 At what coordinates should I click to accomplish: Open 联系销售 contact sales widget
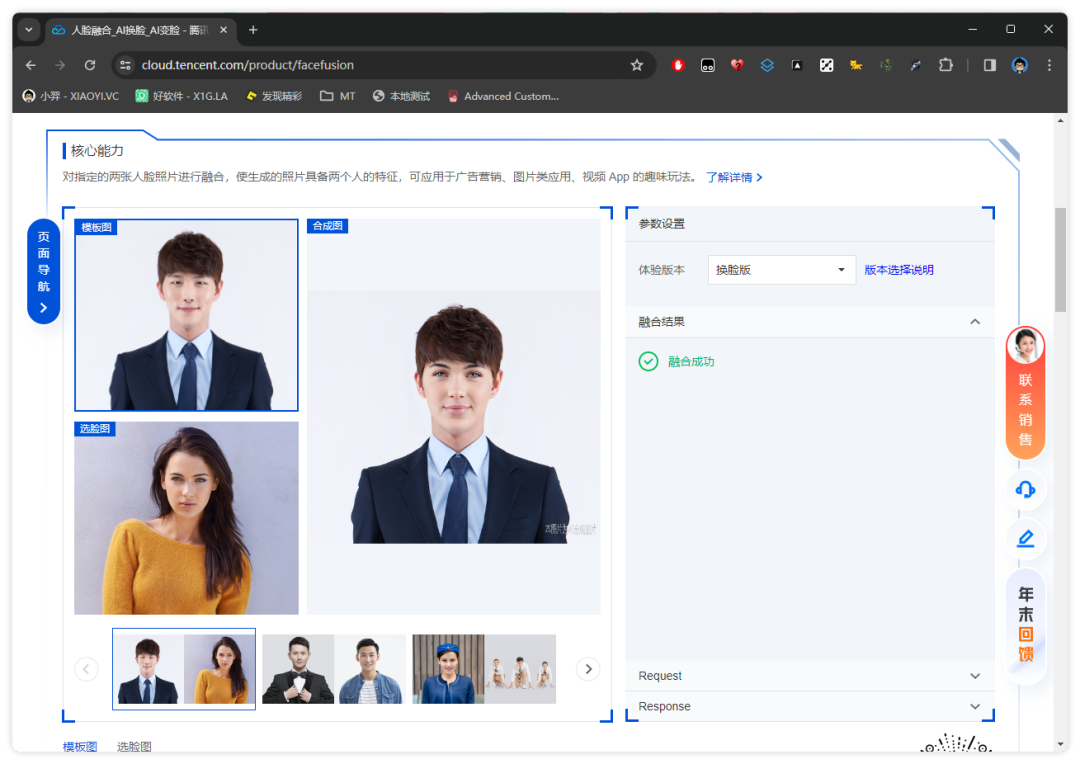click(1026, 393)
